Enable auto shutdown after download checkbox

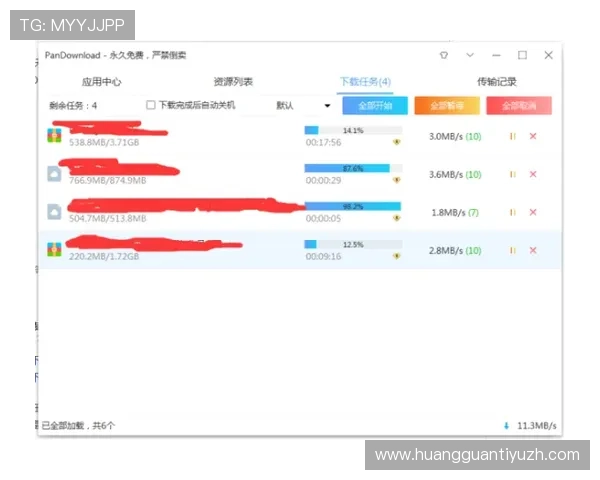[151, 105]
